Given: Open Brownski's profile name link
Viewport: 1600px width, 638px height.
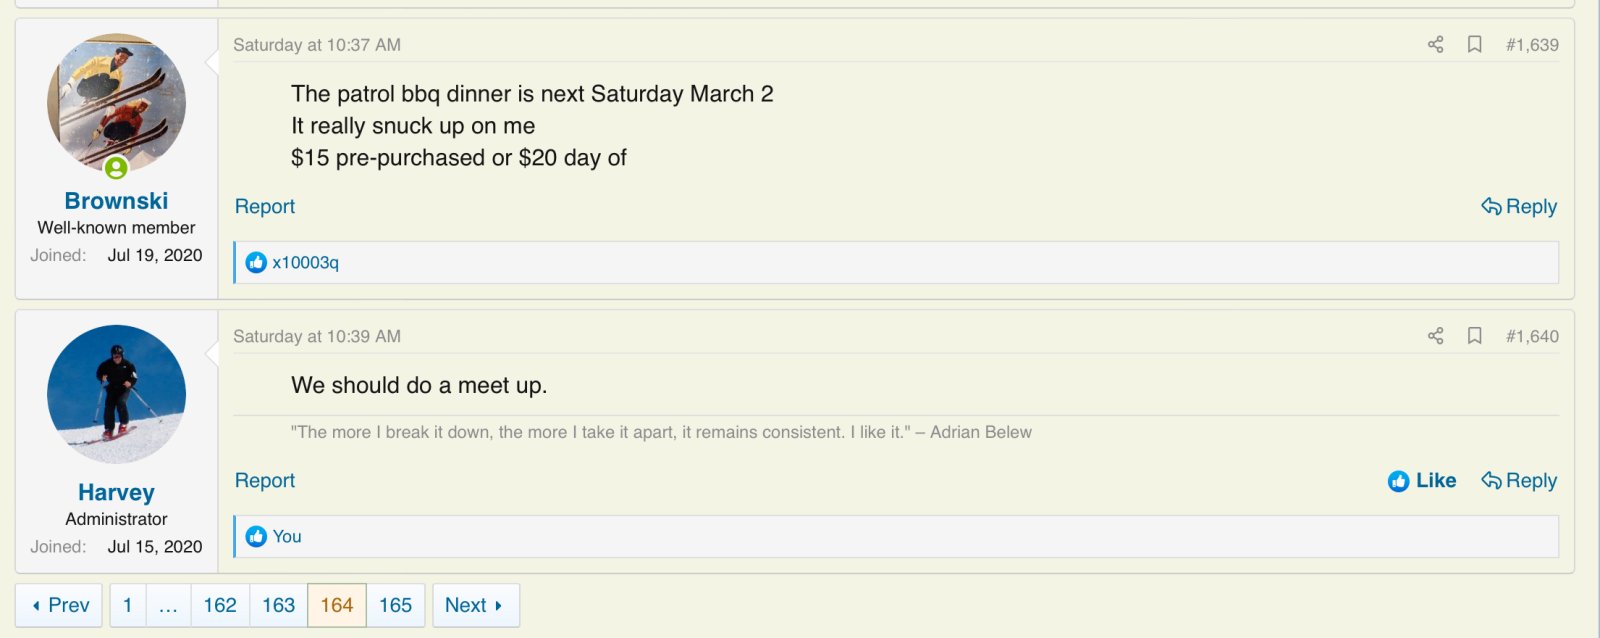Looking at the screenshot, I should (116, 201).
